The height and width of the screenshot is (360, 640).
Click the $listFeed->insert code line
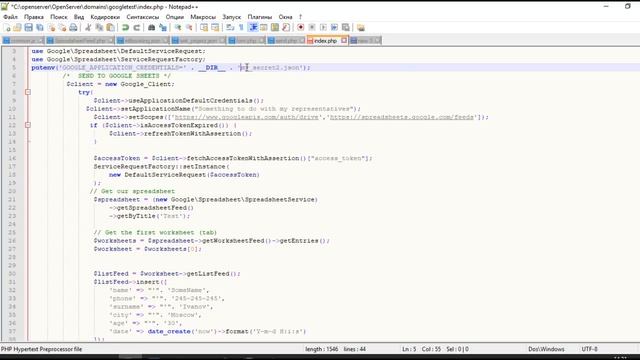pos(130,282)
